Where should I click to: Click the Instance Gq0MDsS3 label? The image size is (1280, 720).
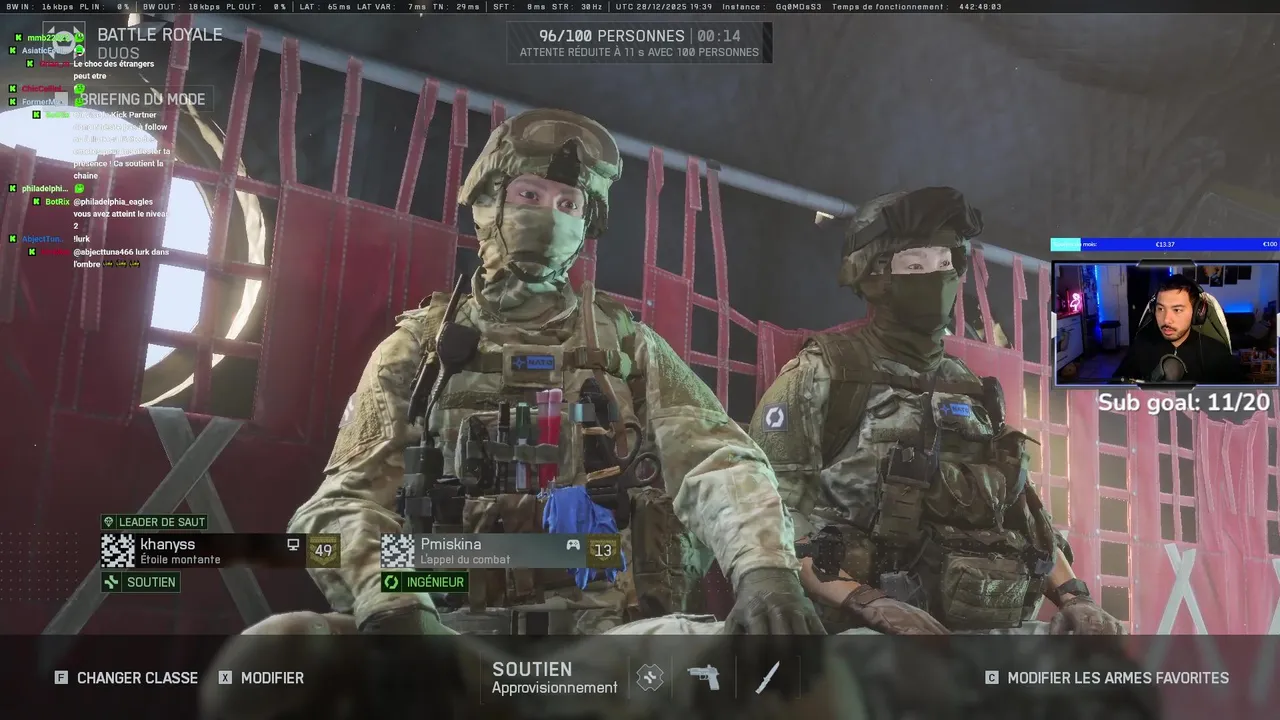point(771,6)
